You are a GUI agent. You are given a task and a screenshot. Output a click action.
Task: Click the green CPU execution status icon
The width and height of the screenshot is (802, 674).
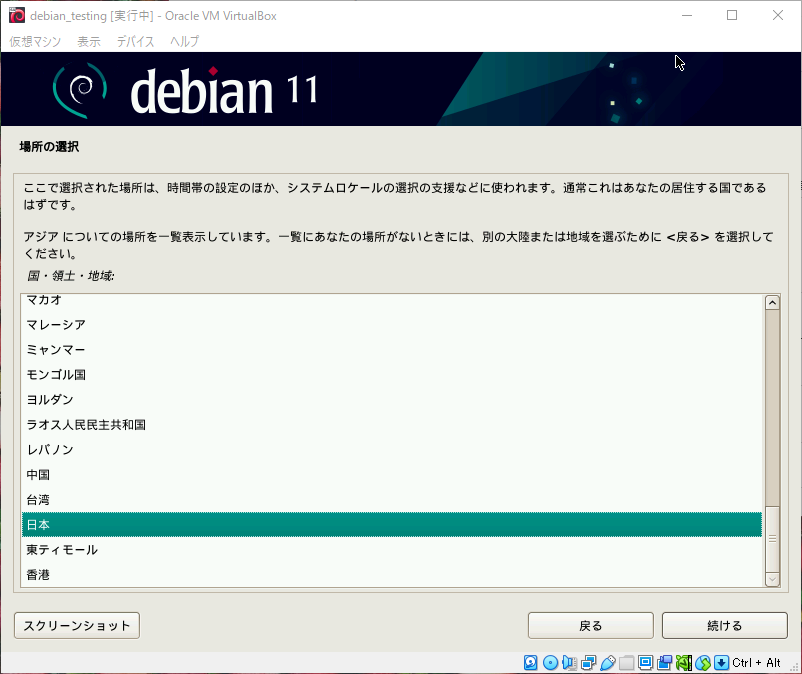pos(684,663)
